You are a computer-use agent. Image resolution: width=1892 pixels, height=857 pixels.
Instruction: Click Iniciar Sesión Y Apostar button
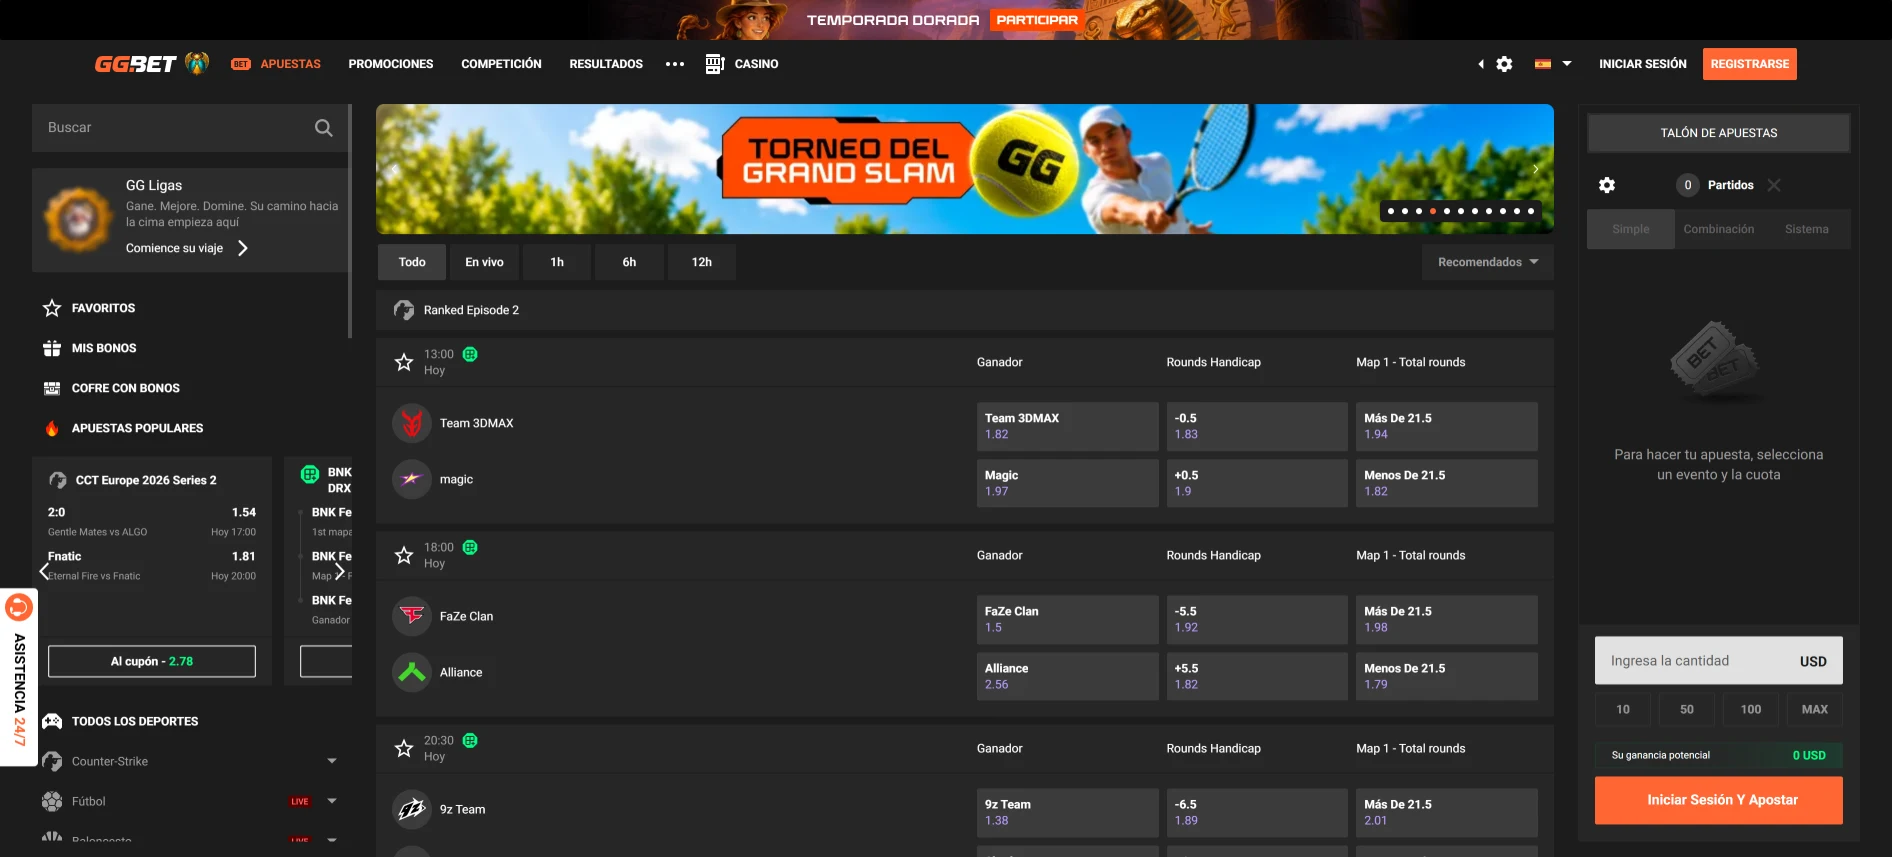point(1718,800)
